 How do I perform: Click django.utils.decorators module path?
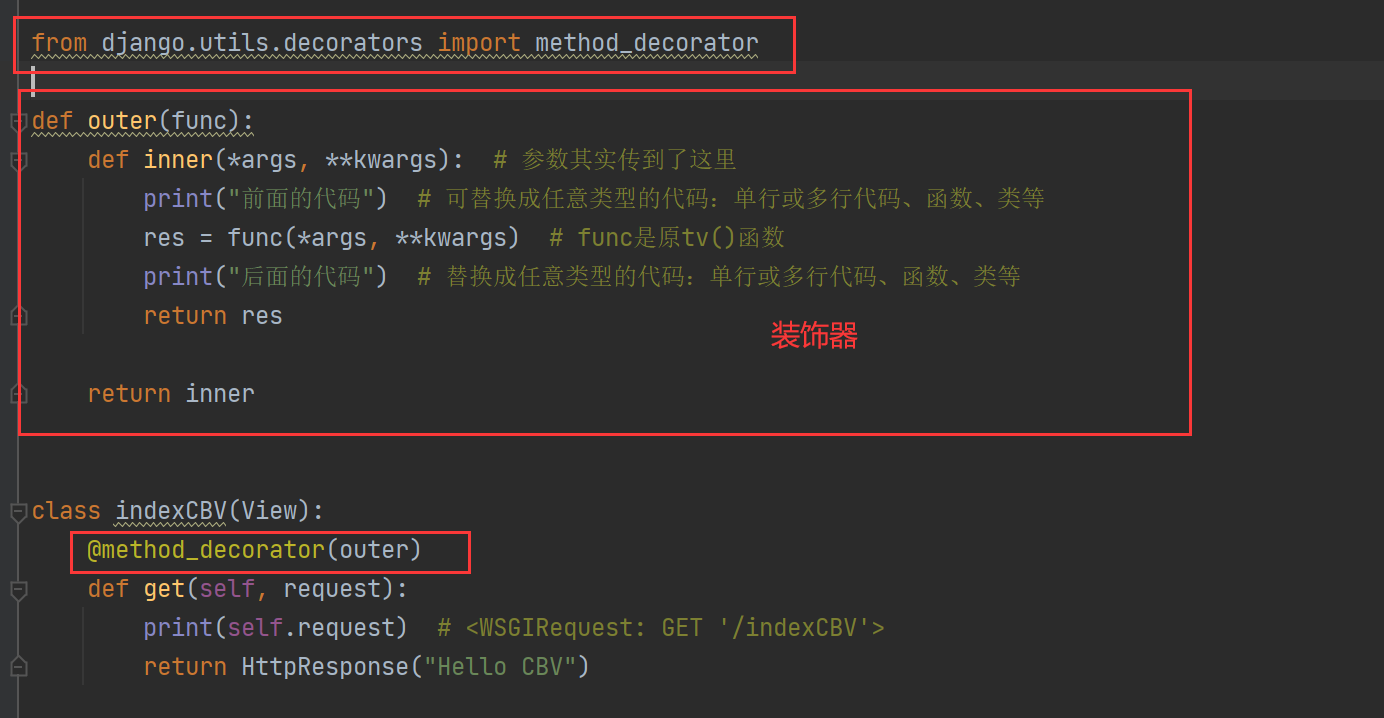(262, 43)
